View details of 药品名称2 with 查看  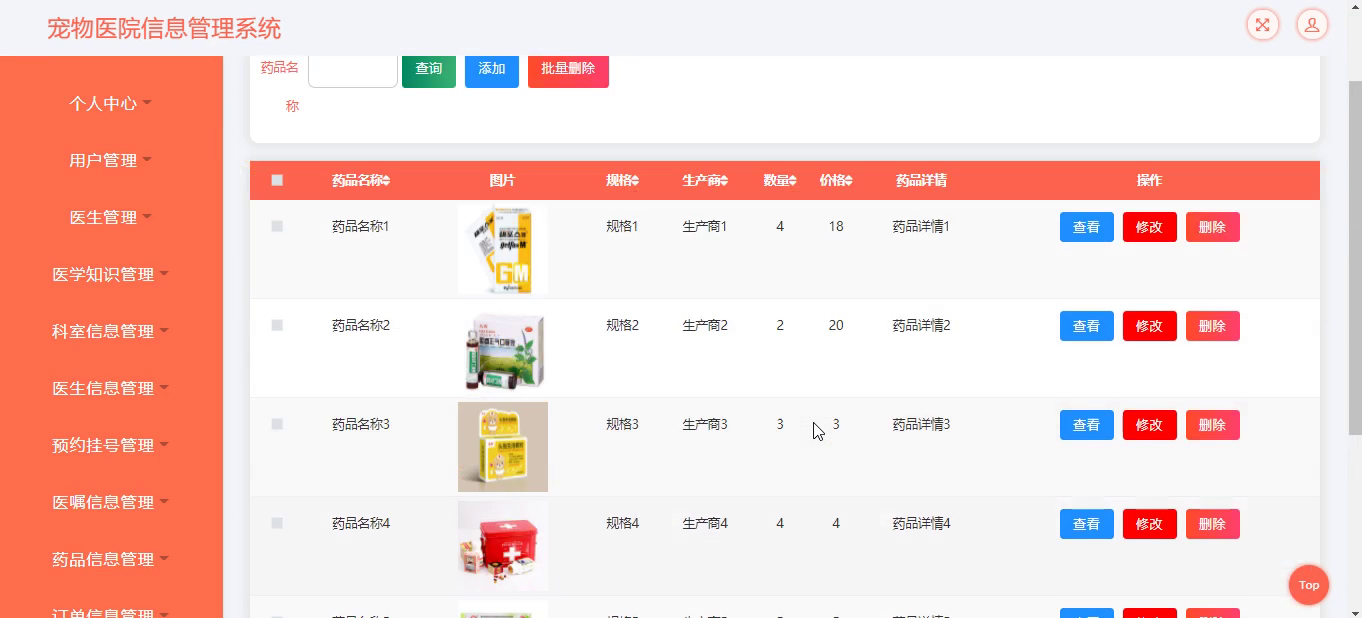pyautogui.click(x=1087, y=326)
